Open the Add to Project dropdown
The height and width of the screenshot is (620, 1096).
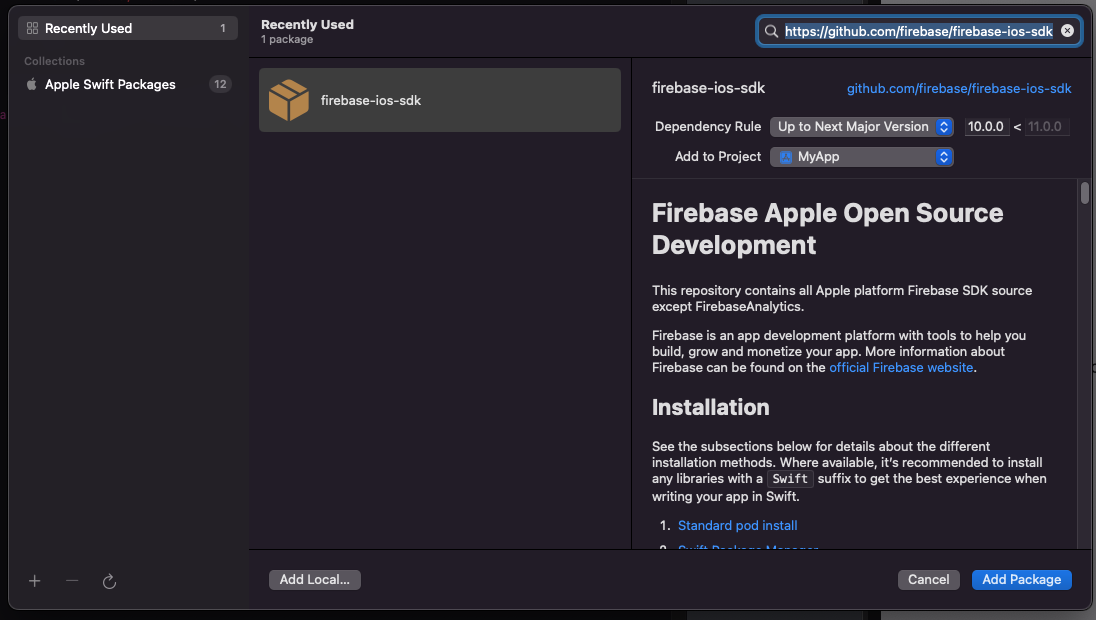861,157
